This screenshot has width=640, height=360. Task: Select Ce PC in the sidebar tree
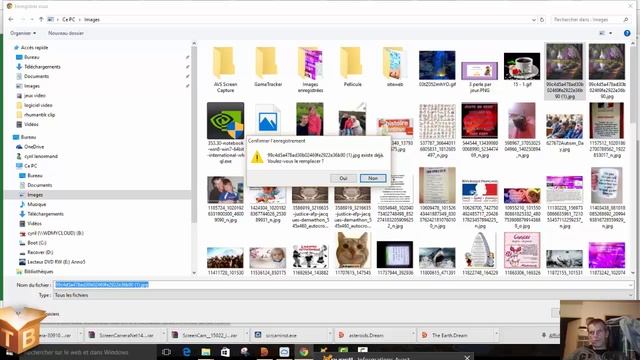(30, 166)
